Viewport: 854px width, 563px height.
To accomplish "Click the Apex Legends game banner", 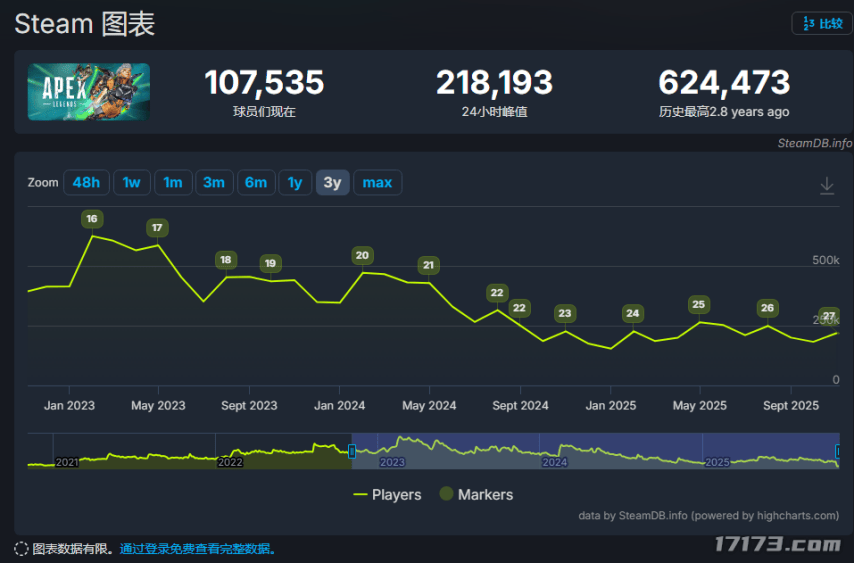I will (x=89, y=92).
